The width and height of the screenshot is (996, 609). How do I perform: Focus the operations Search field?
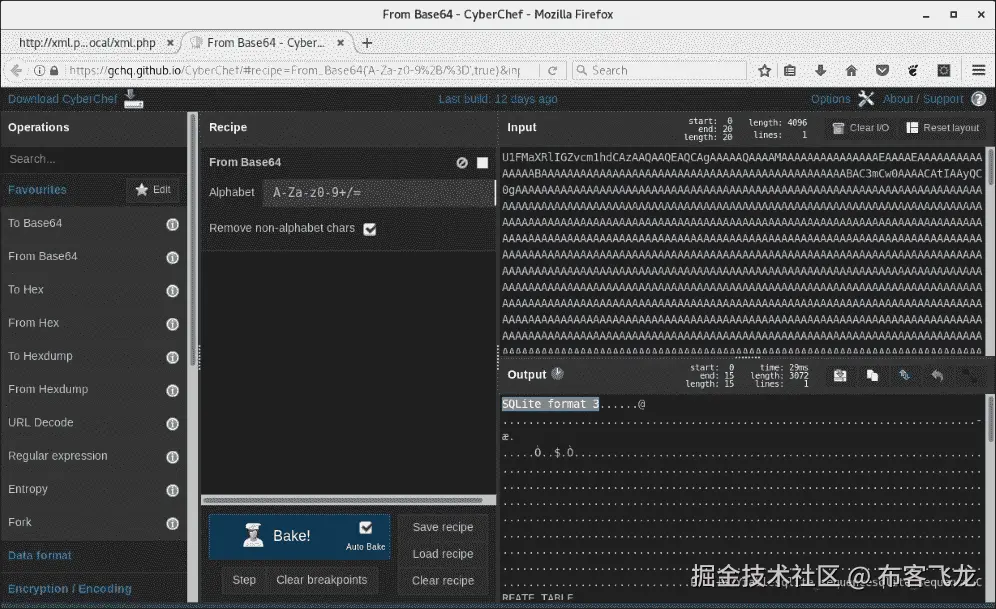point(94,159)
